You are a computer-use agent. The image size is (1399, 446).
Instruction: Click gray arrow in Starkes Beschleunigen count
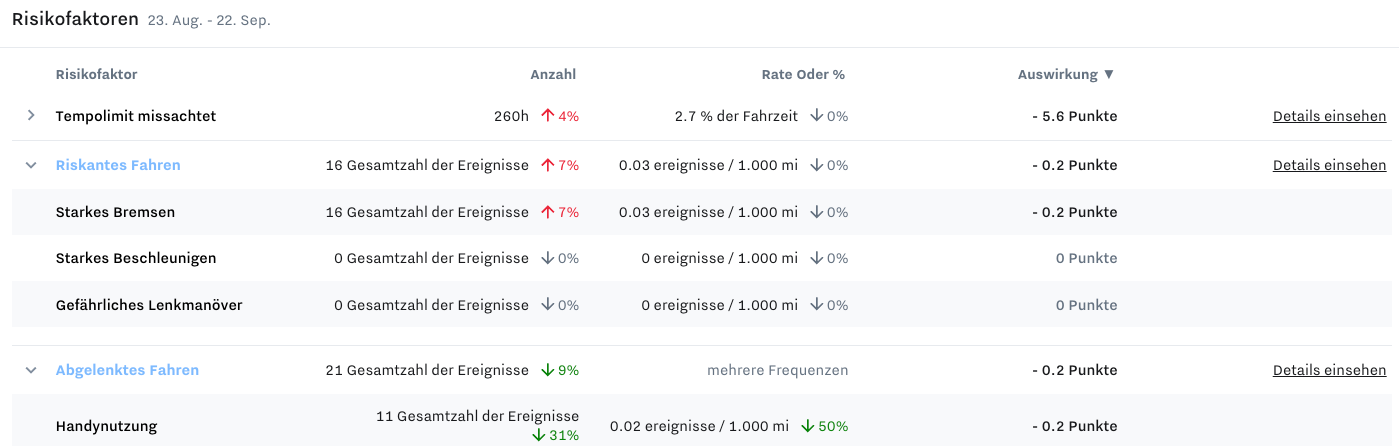[547, 258]
